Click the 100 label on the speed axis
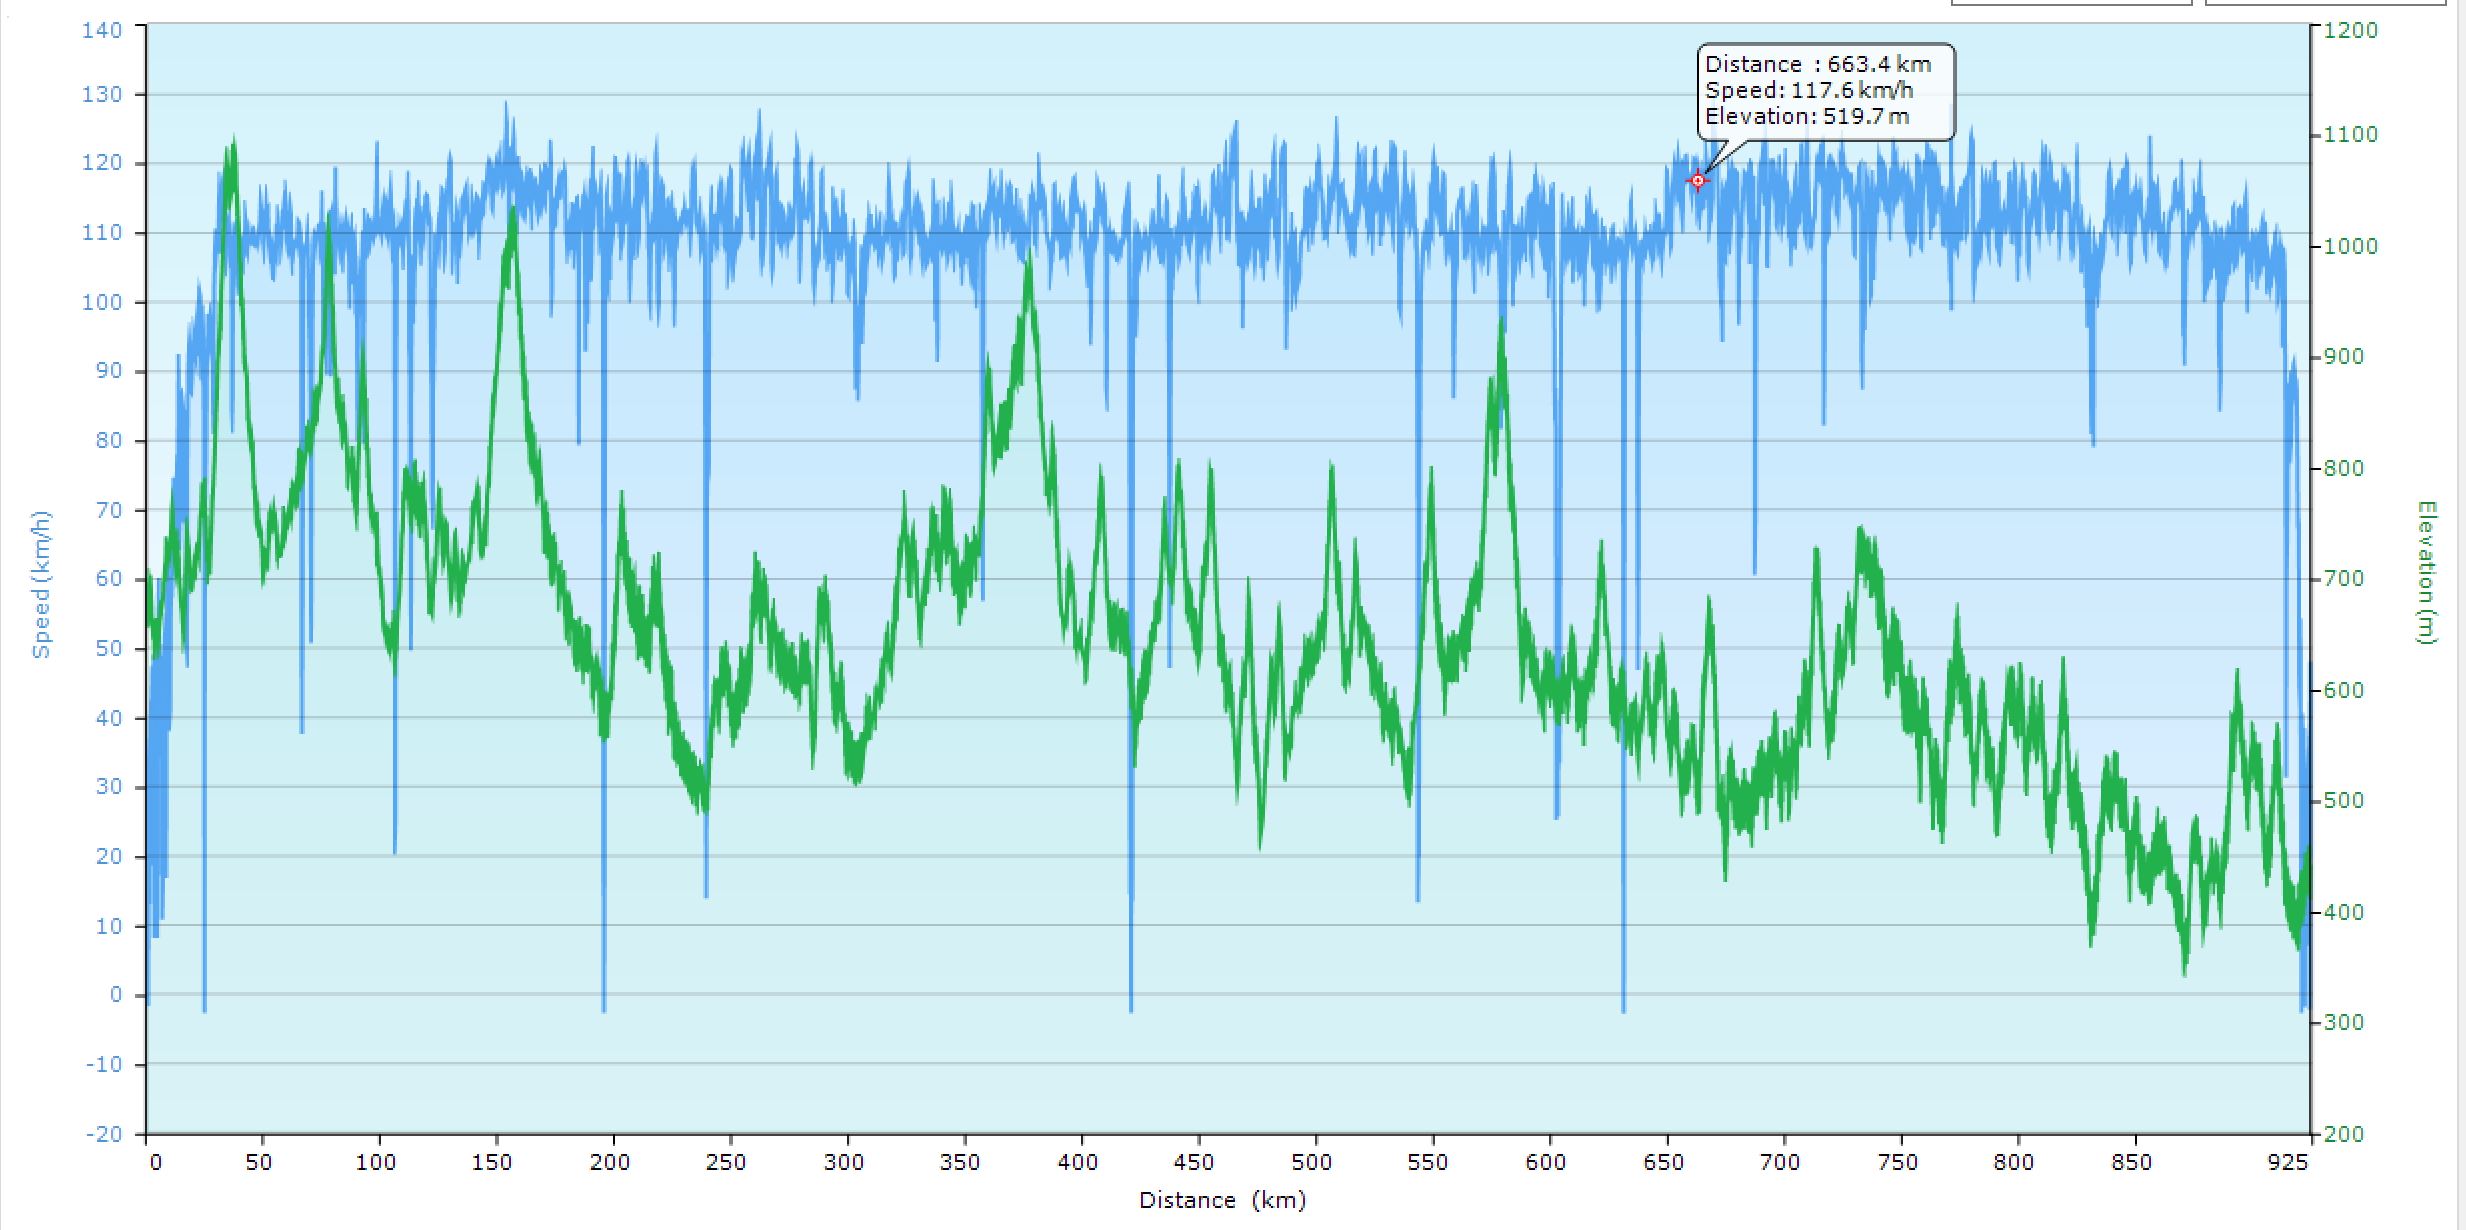The image size is (2466, 1230). 101,302
